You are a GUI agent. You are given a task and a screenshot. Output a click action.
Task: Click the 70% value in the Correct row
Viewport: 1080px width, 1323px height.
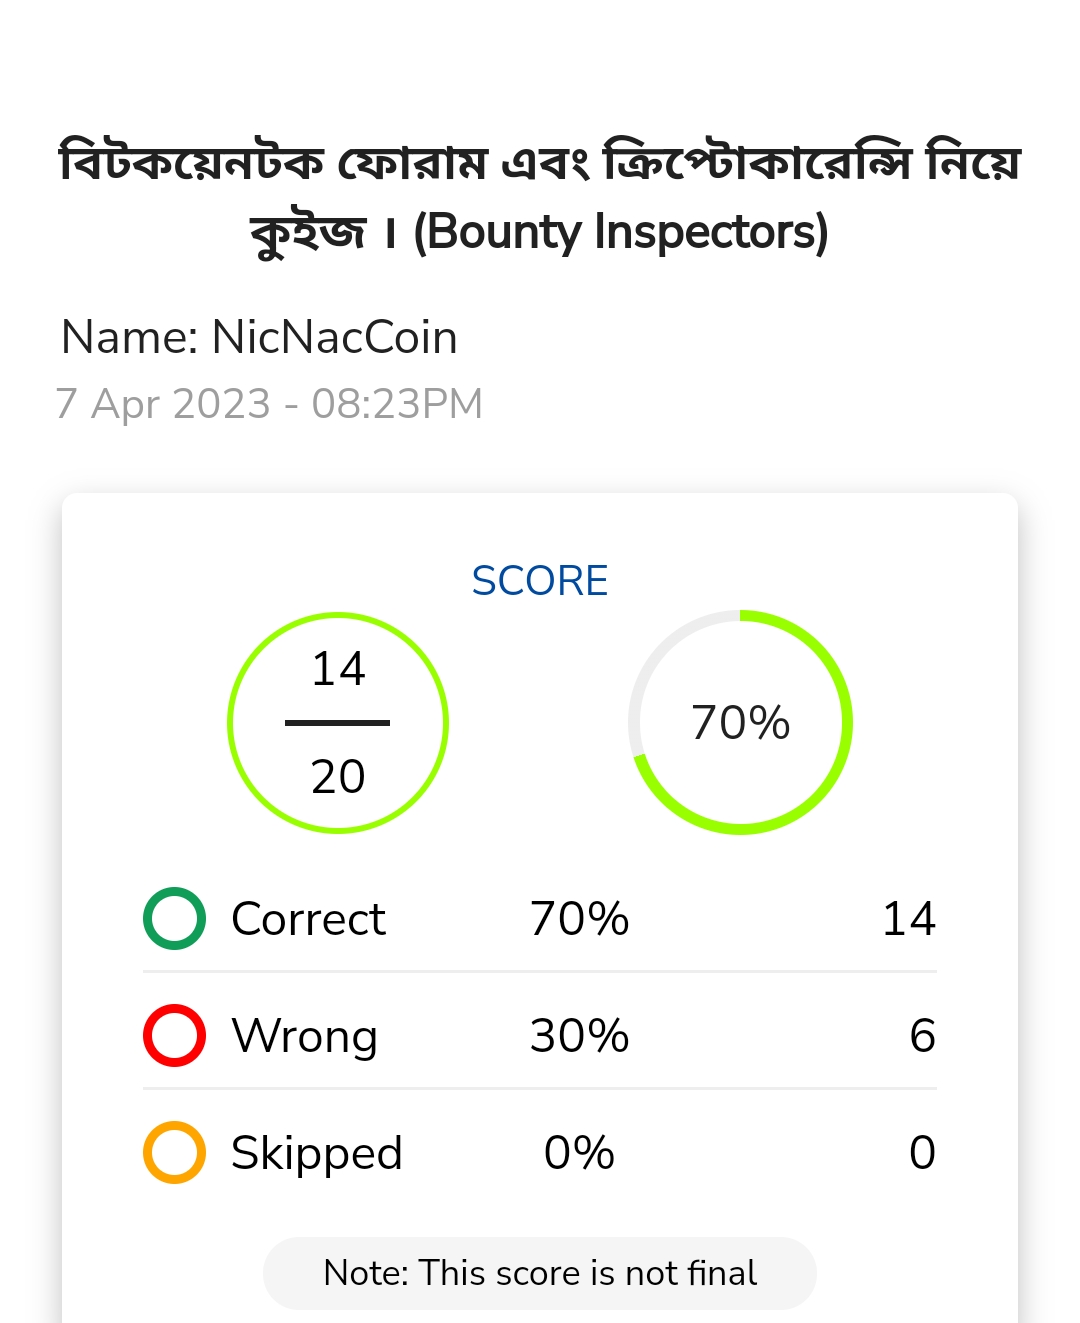pyautogui.click(x=579, y=919)
